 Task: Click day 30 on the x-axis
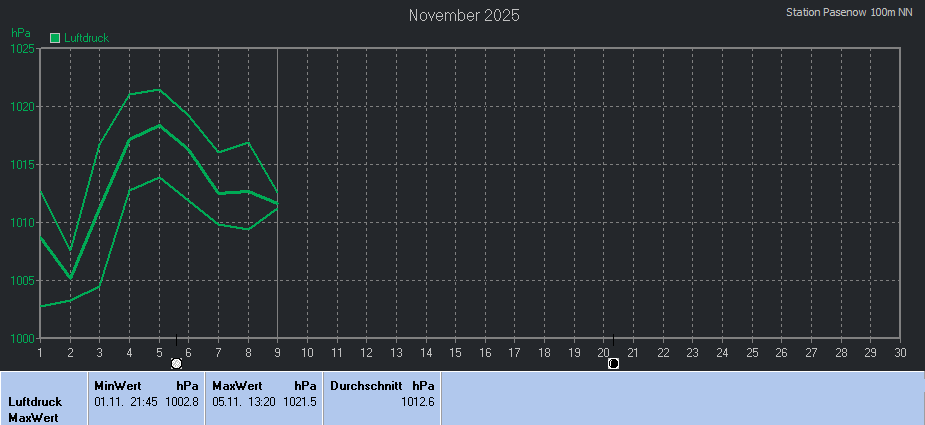pos(900,352)
